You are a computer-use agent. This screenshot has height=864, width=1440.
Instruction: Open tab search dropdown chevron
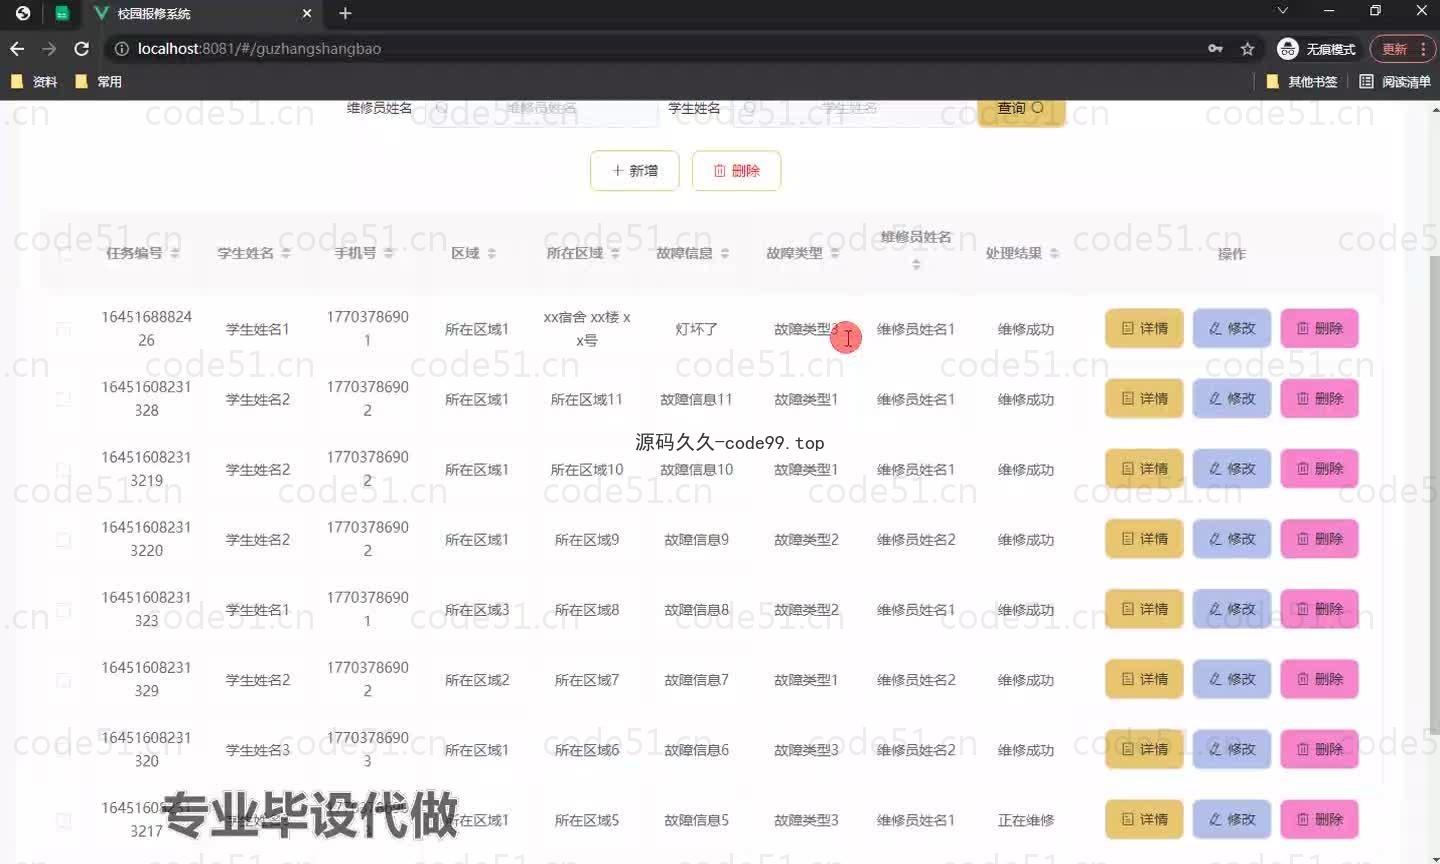tap(1282, 11)
